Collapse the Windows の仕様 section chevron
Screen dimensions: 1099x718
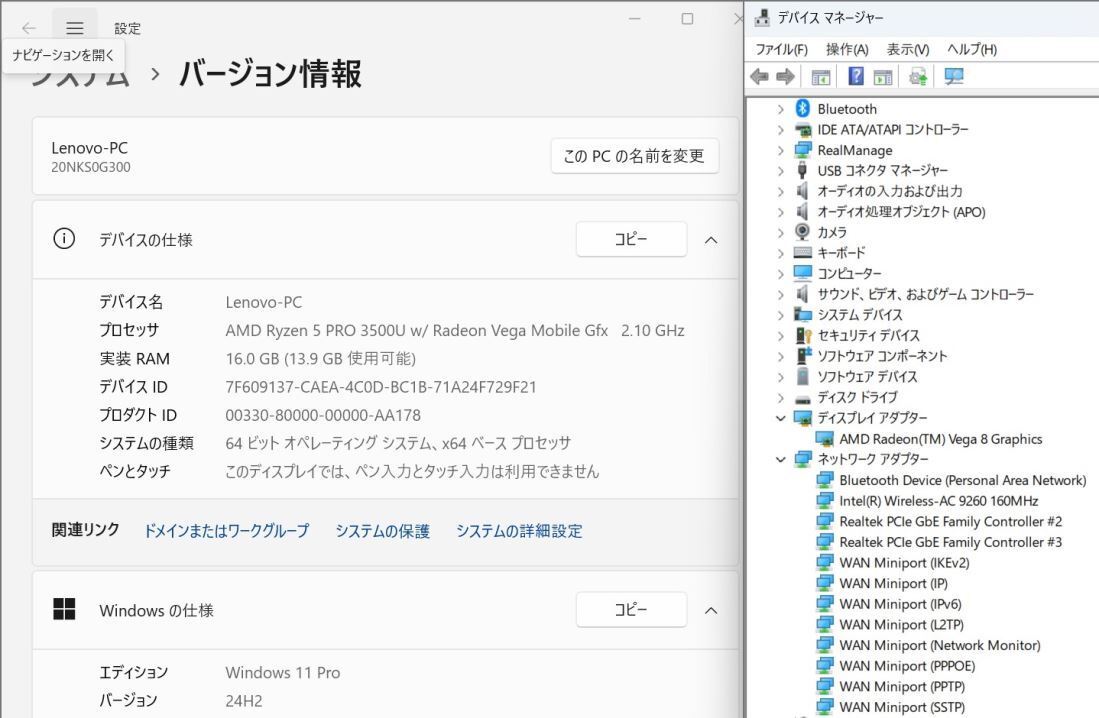[711, 610]
